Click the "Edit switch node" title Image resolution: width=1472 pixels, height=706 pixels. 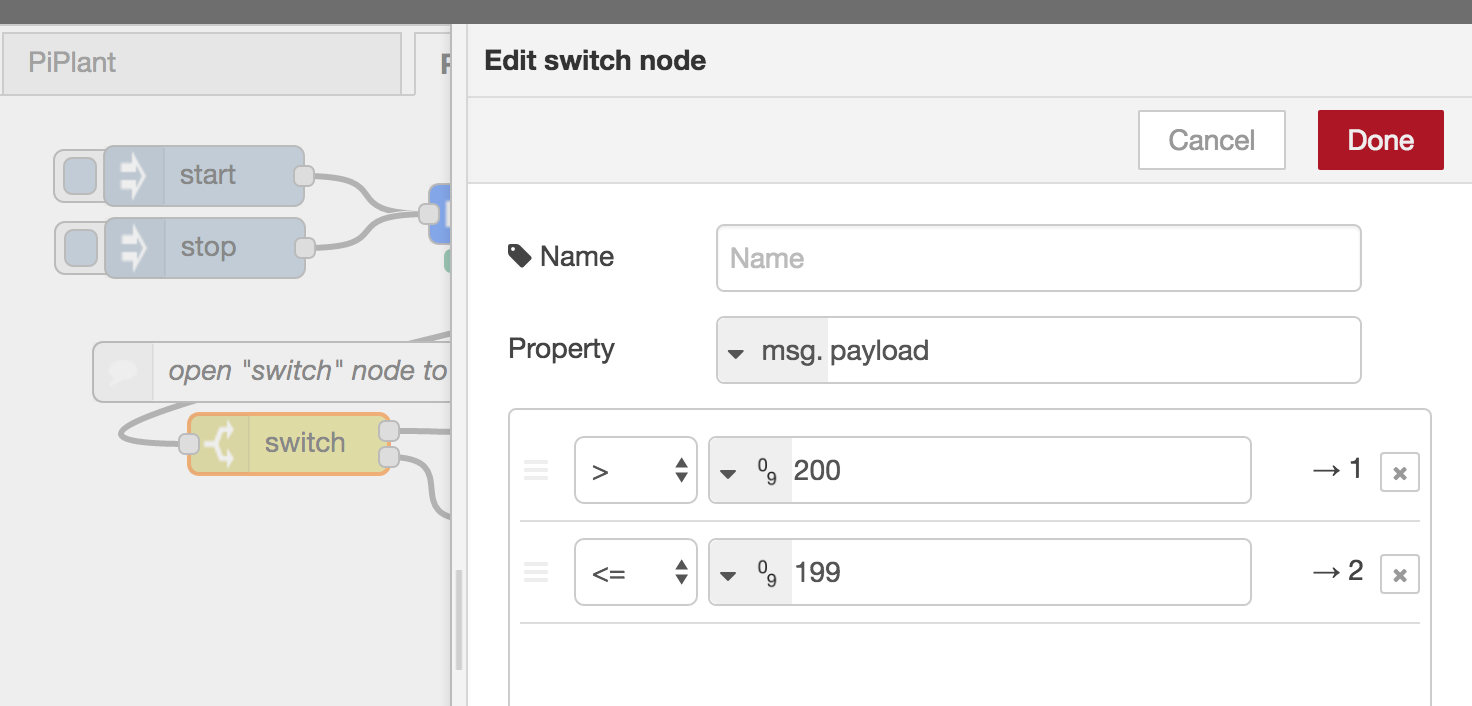(595, 61)
